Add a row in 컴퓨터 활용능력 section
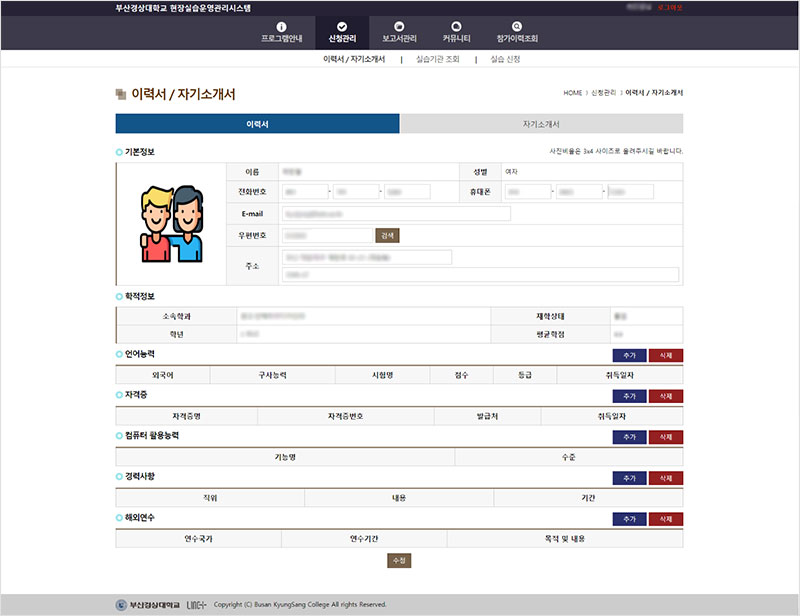Image resolution: width=800 pixels, height=616 pixels. click(x=630, y=437)
